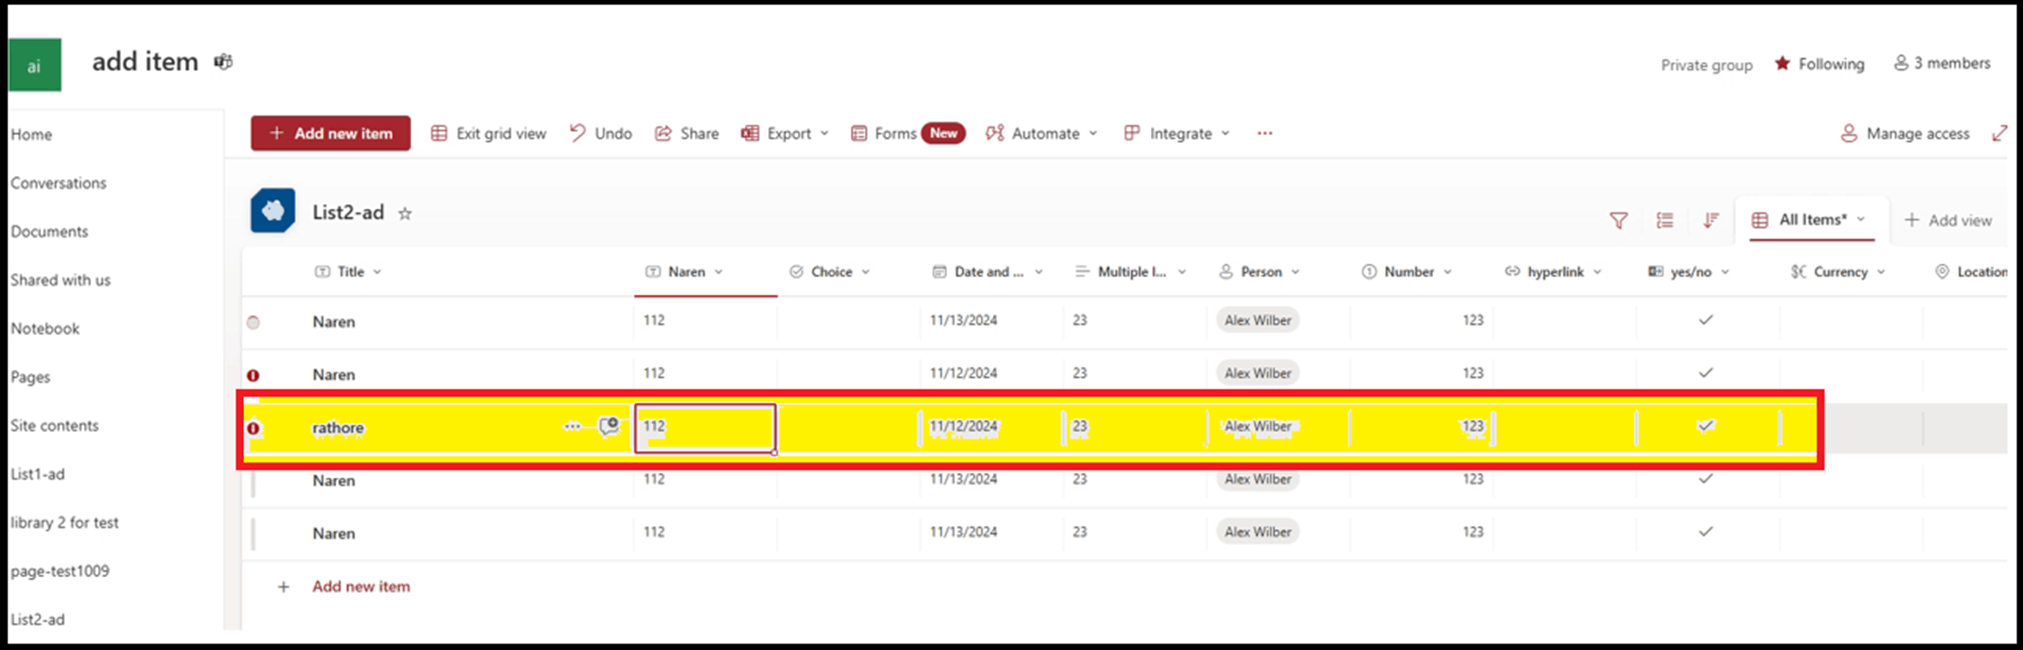Open the Multiple lines column menu
Viewport: 2023px width, 650px height.
(1131, 272)
